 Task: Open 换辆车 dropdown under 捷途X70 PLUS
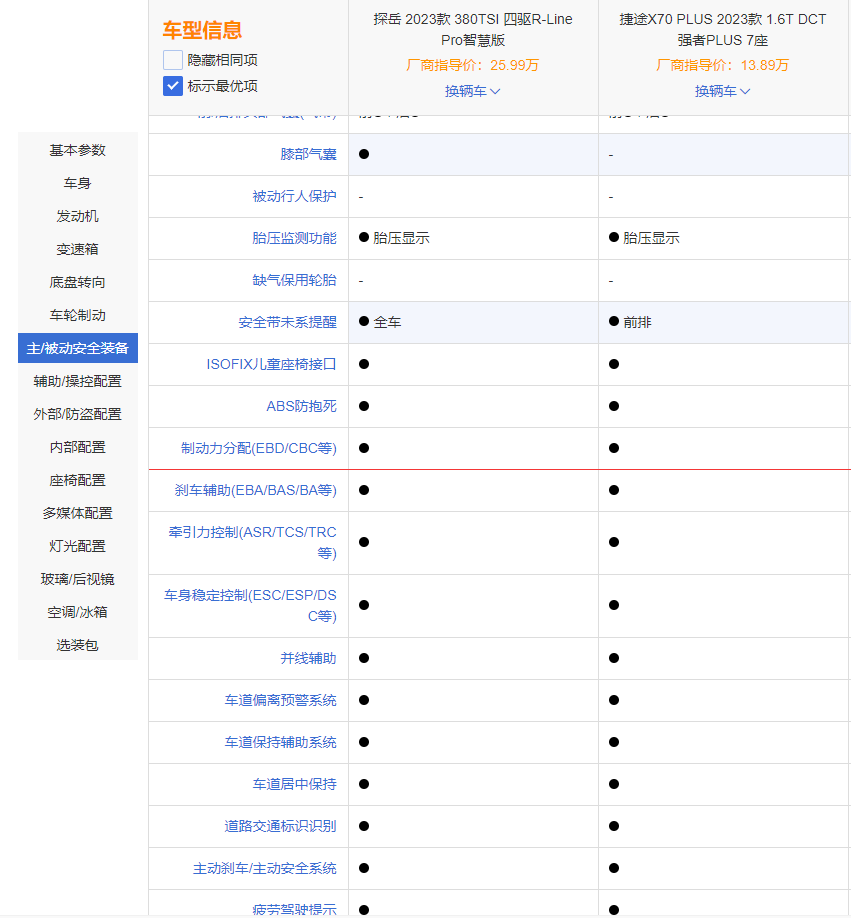pyautogui.click(x=722, y=91)
